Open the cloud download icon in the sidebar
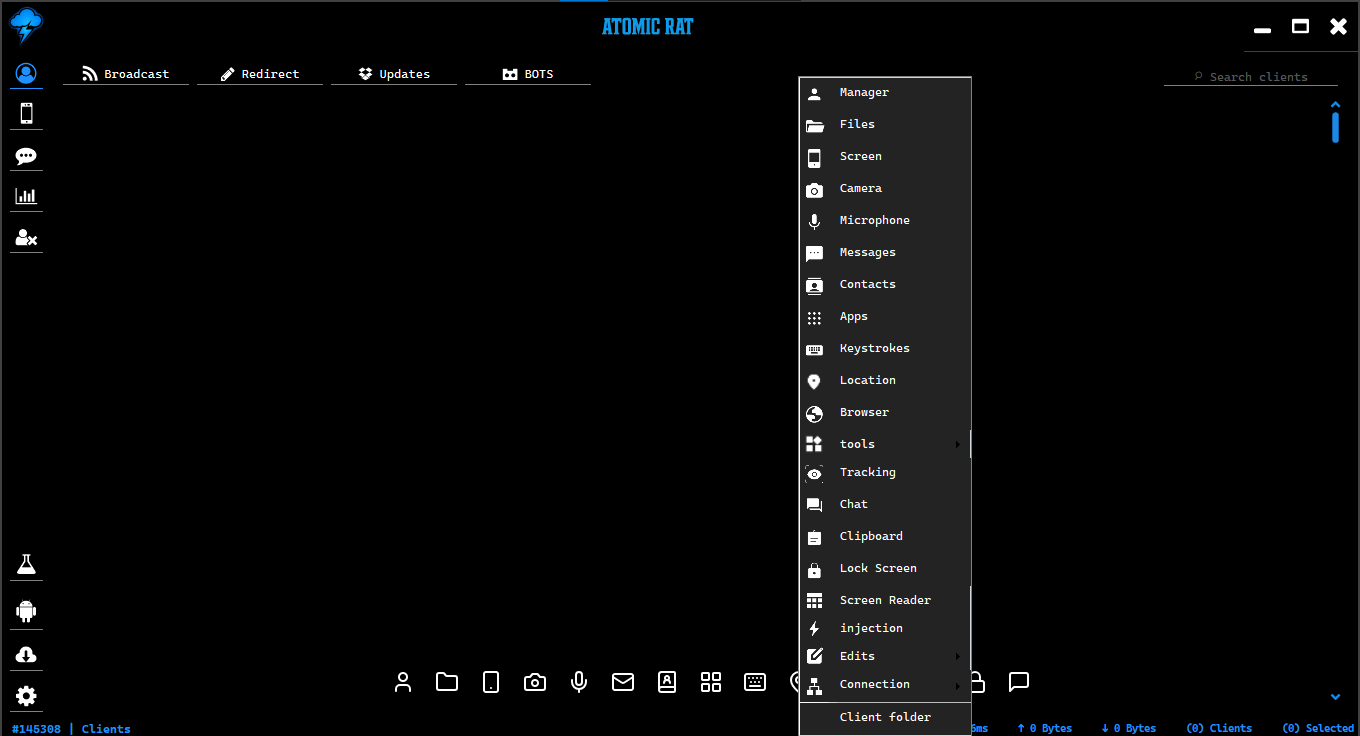Viewport: 1360px width, 736px height. (26, 654)
